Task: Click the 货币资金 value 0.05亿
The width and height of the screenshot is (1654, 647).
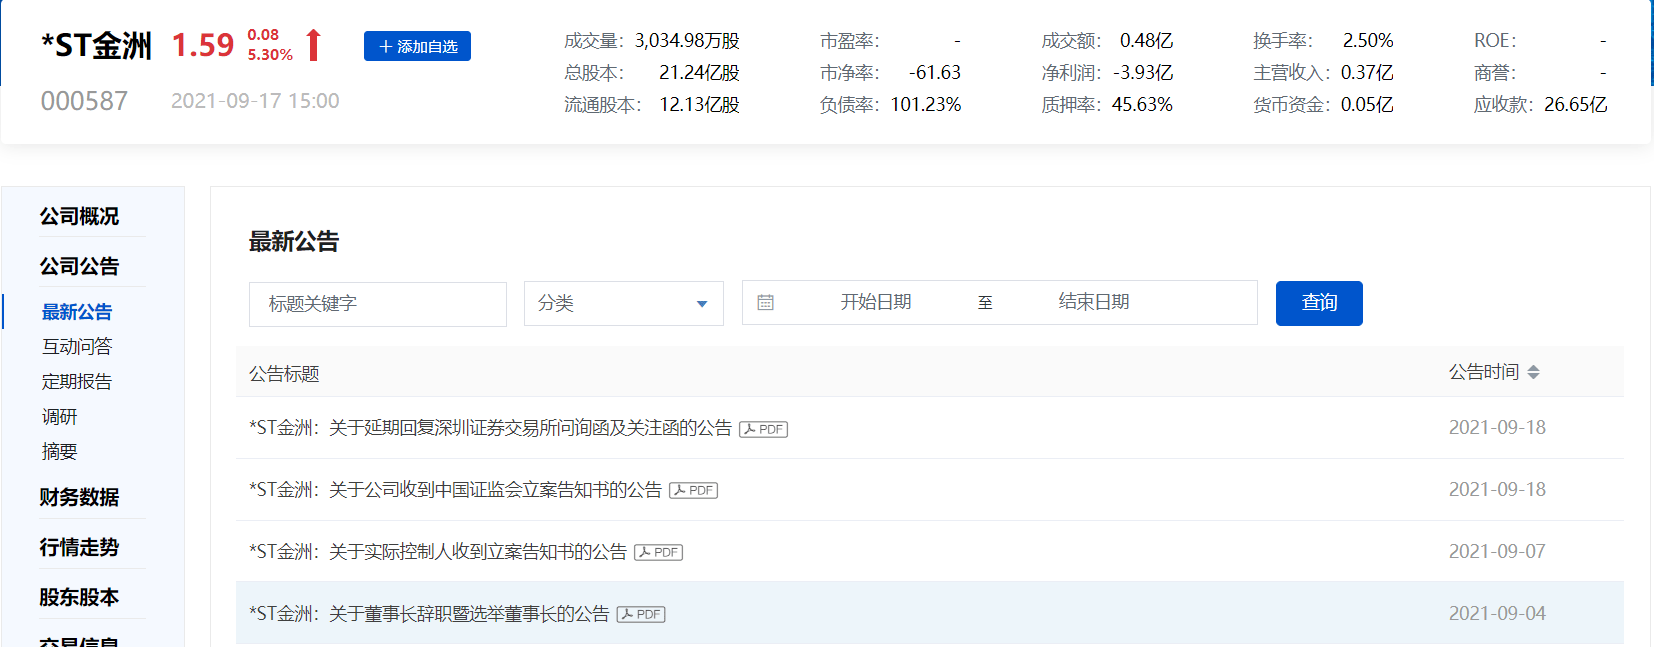Action: pyautogui.click(x=1367, y=105)
